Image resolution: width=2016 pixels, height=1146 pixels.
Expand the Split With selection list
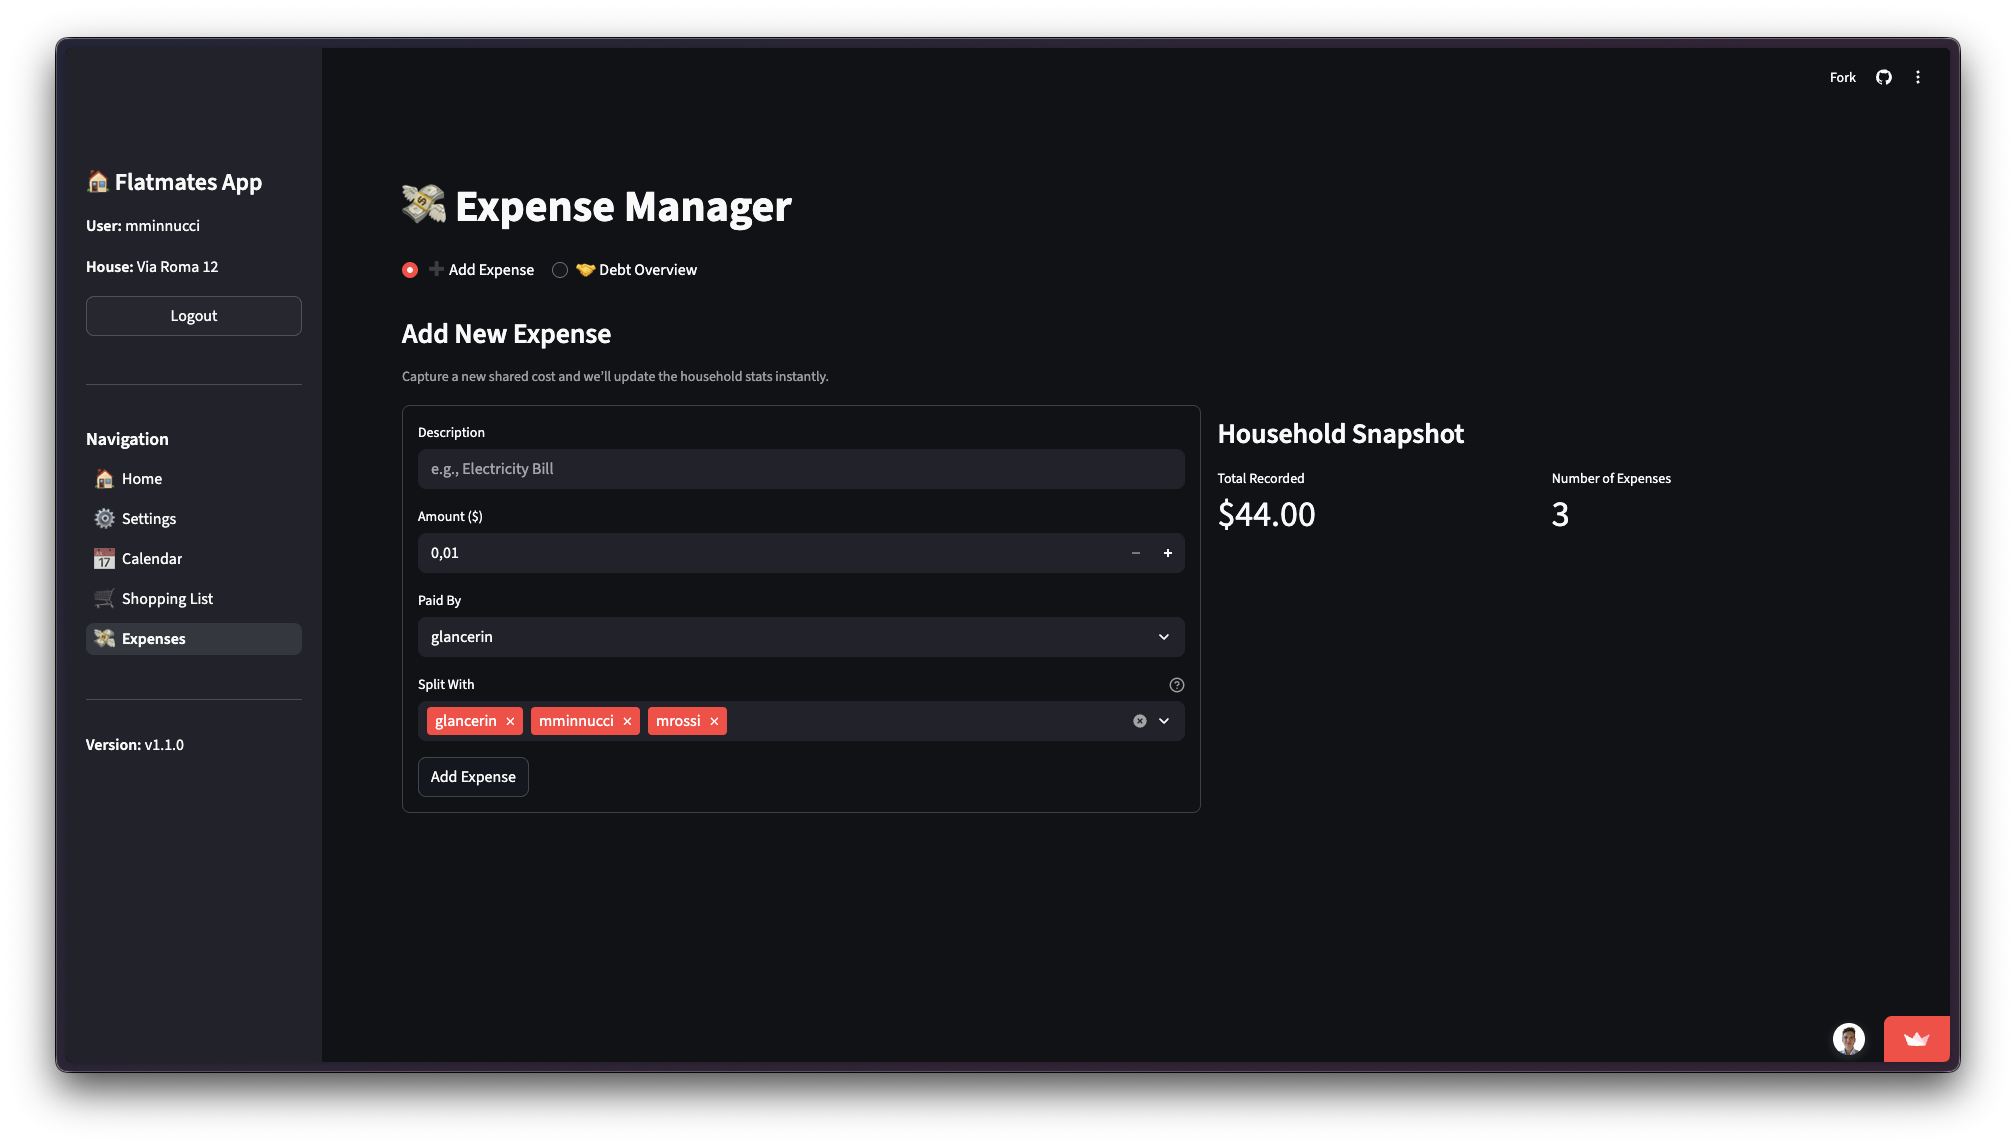point(1163,720)
